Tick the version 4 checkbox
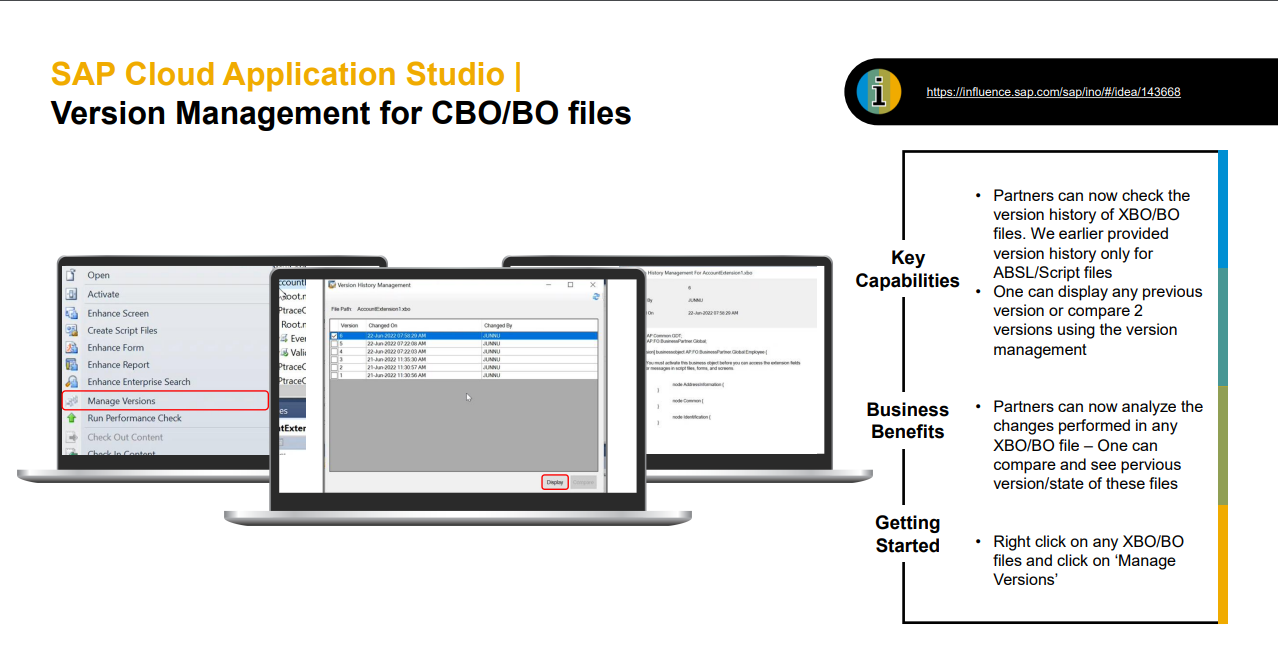 coord(334,352)
